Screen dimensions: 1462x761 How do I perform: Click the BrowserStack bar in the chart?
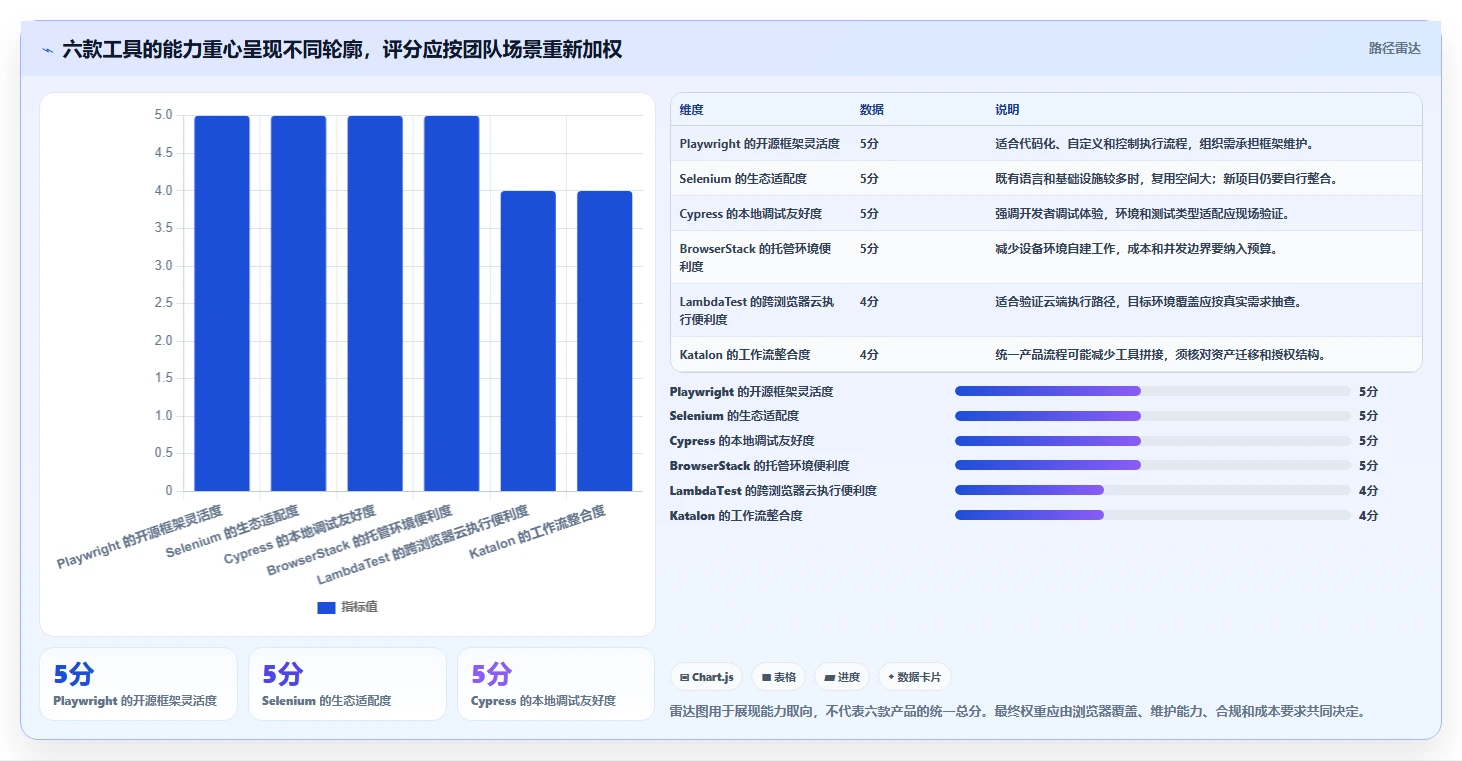click(x=452, y=303)
